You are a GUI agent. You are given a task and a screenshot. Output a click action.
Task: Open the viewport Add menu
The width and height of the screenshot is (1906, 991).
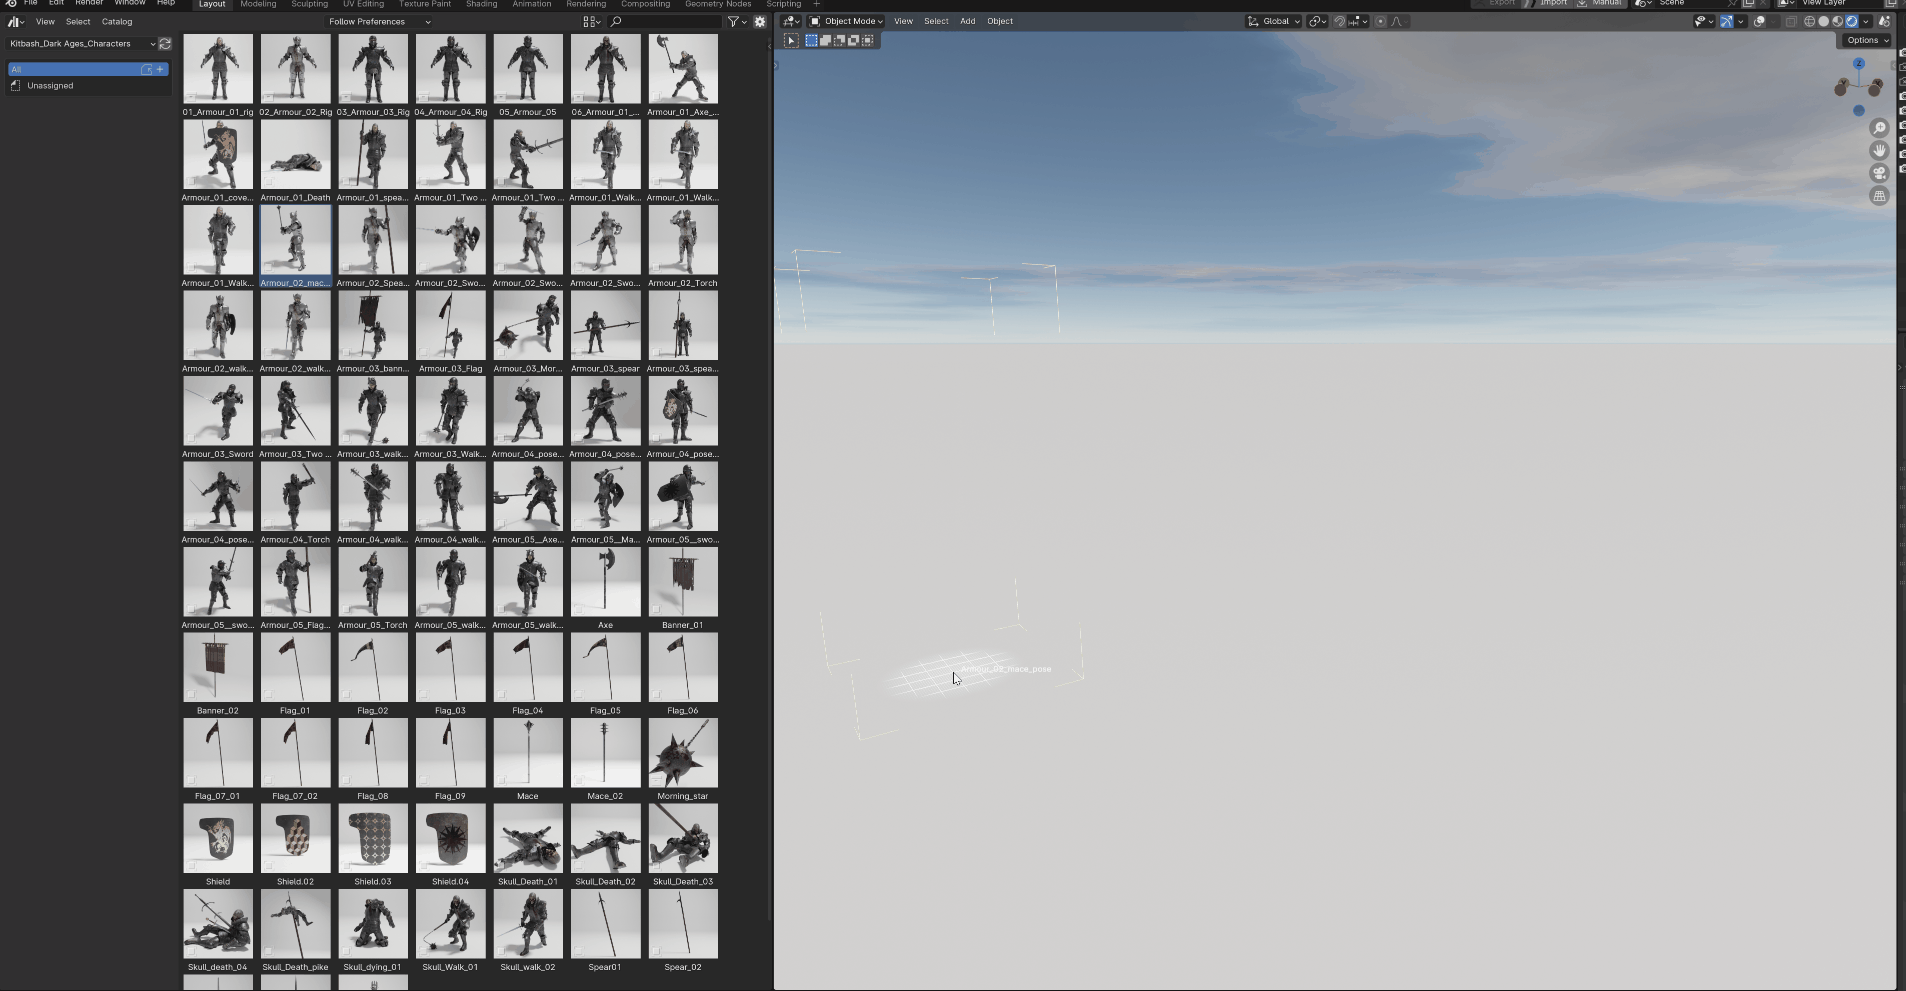967,21
